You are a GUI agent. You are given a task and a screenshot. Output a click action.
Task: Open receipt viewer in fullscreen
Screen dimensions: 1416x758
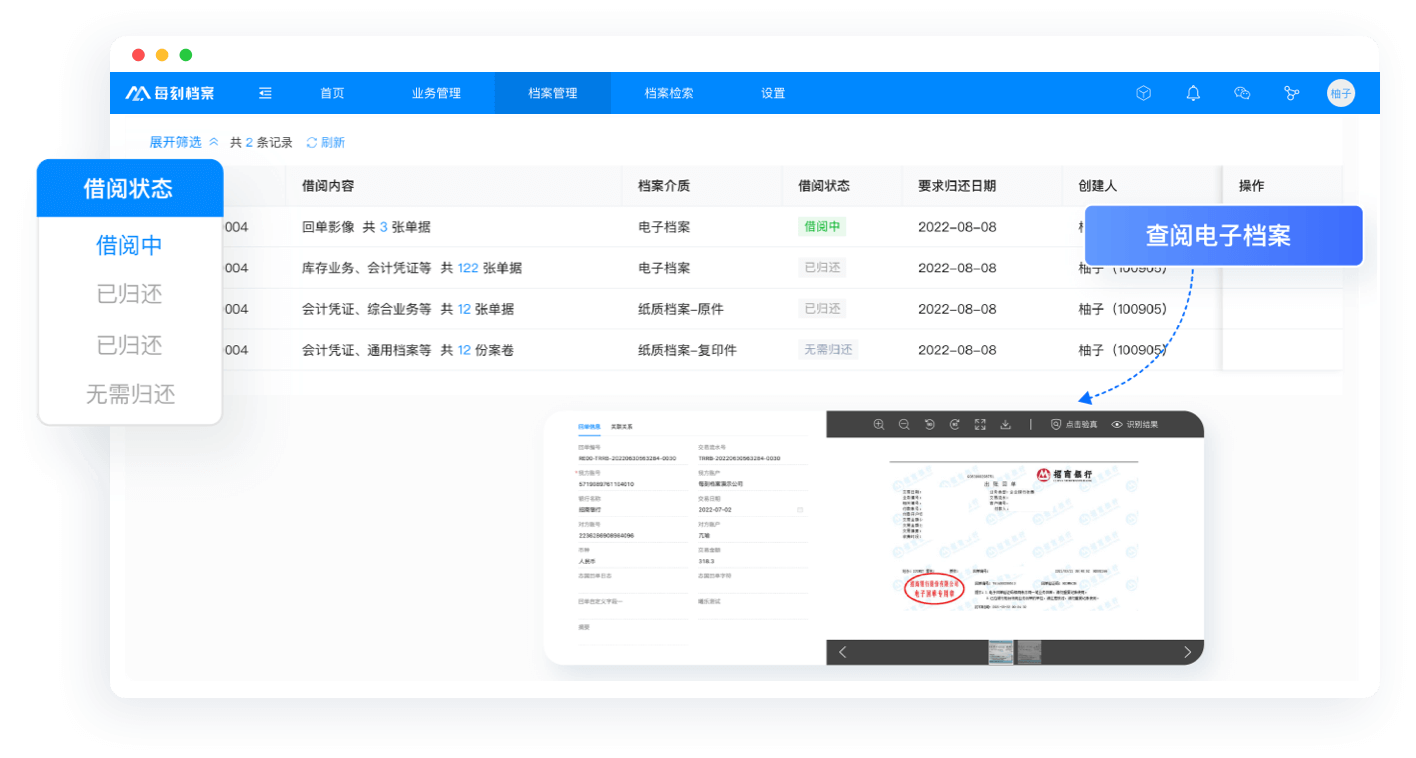tap(980, 424)
